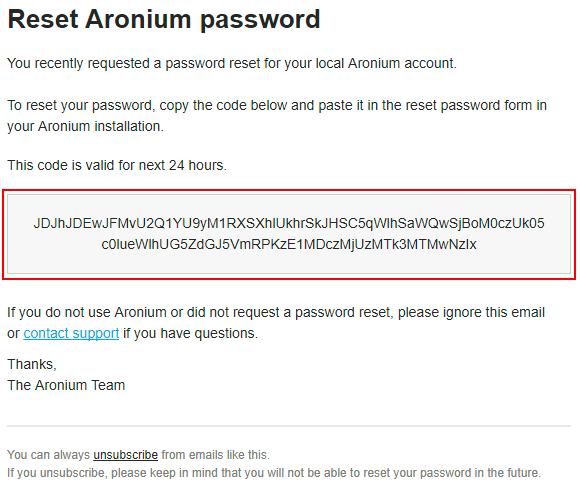Image resolution: width=580 pixels, height=491 pixels.
Task: Click the first line of the reset code
Action: coord(289,223)
